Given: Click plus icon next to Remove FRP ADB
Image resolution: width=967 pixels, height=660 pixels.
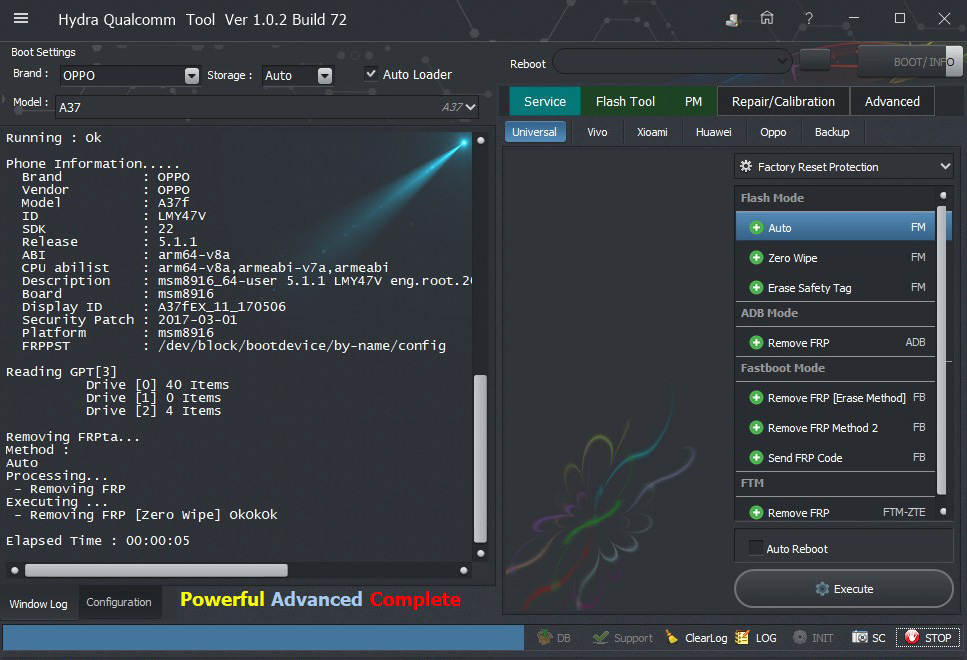Looking at the screenshot, I should tap(756, 342).
